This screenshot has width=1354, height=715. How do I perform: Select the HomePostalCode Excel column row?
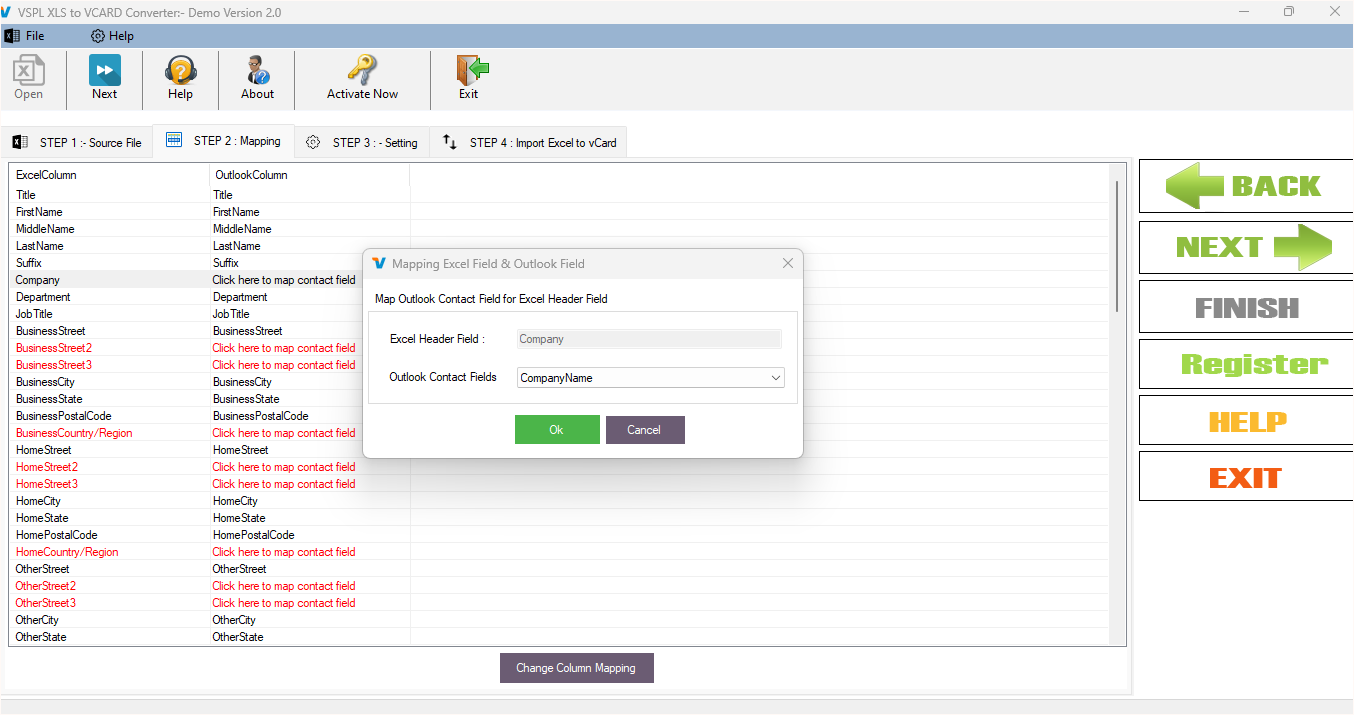57,535
